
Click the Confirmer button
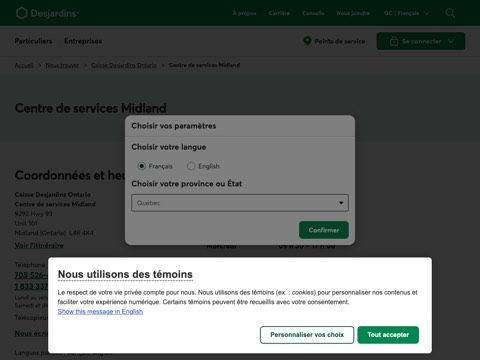click(x=324, y=230)
